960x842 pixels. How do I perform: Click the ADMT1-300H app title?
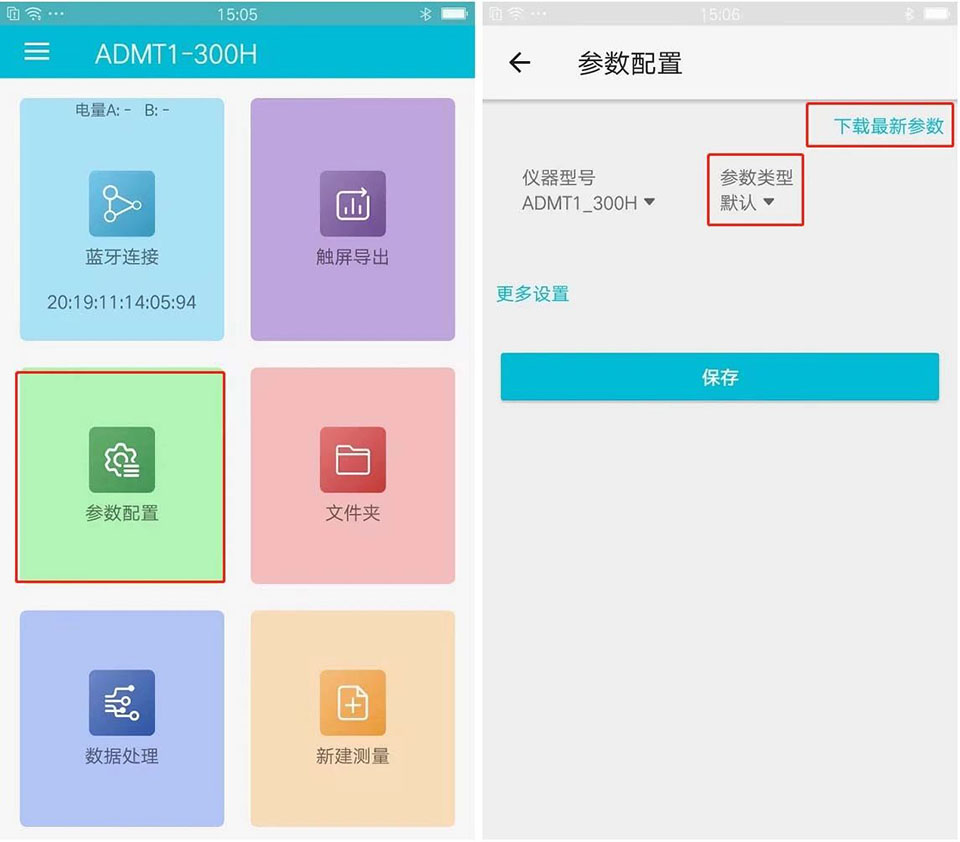point(176,54)
